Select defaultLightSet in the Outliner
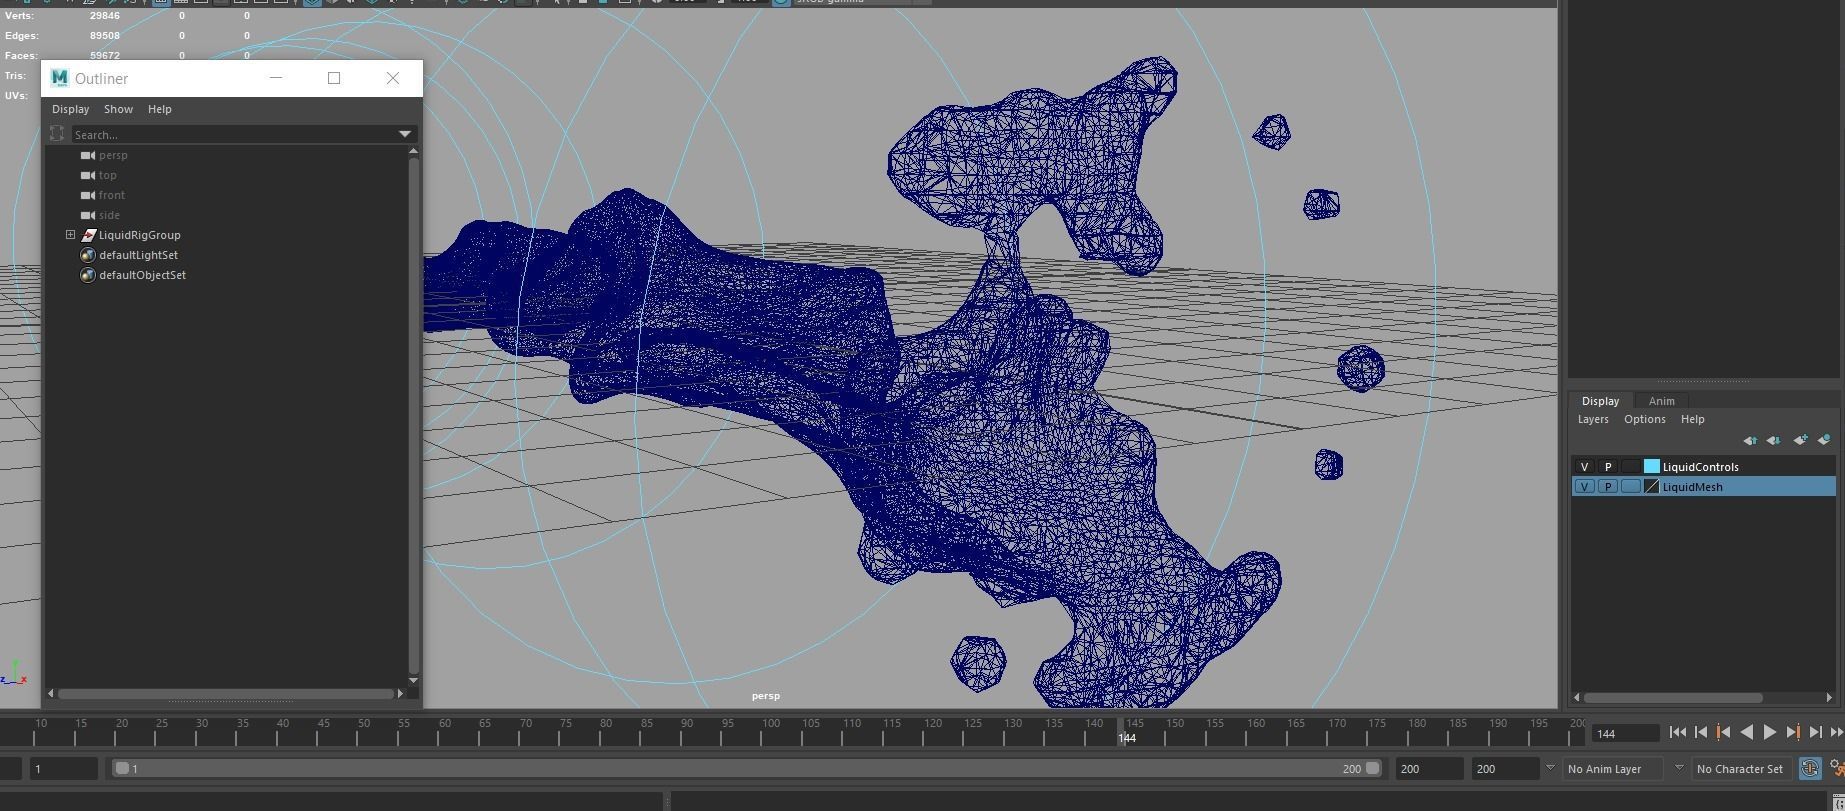Image resolution: width=1845 pixels, height=811 pixels. [x=138, y=255]
